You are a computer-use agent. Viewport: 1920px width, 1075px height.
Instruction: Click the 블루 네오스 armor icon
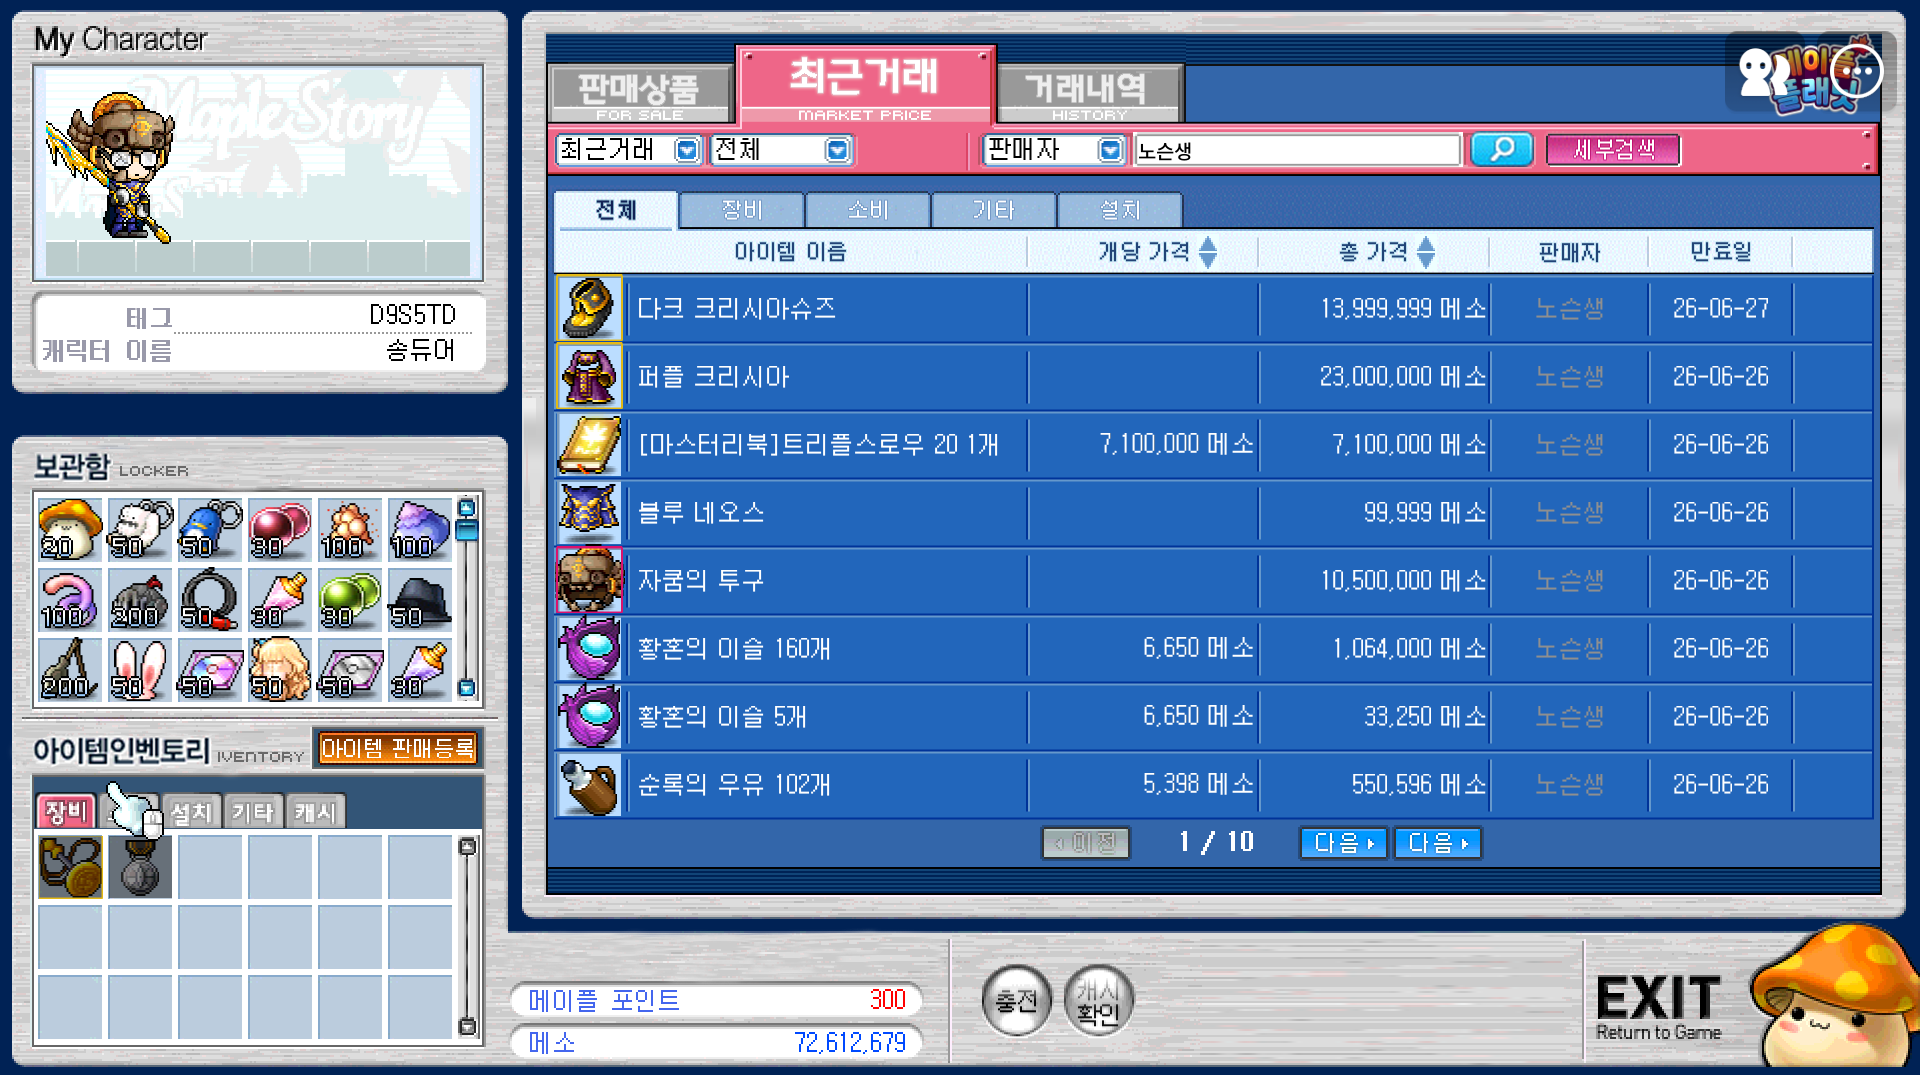589,512
